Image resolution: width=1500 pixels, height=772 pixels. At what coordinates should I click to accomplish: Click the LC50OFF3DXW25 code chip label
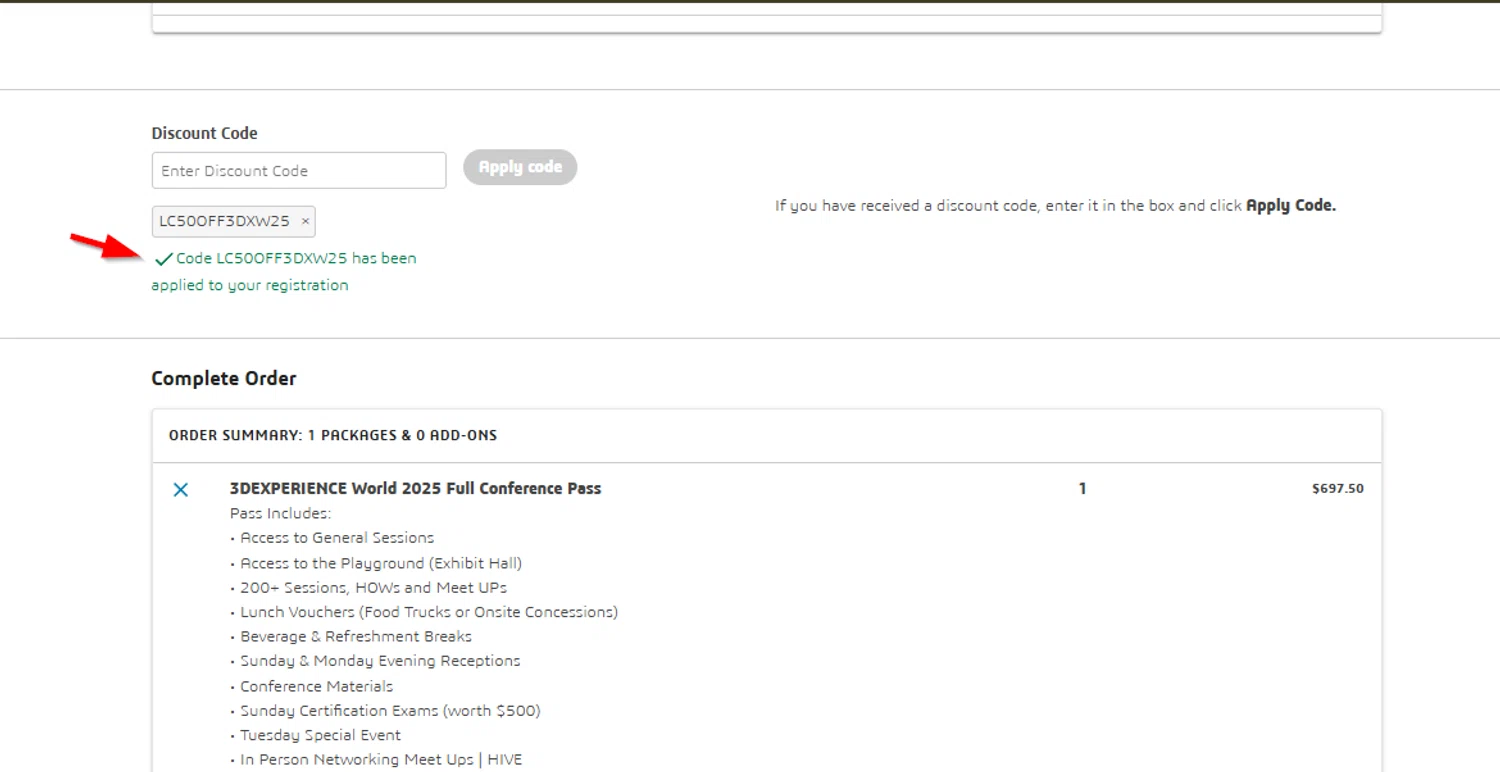click(x=225, y=222)
